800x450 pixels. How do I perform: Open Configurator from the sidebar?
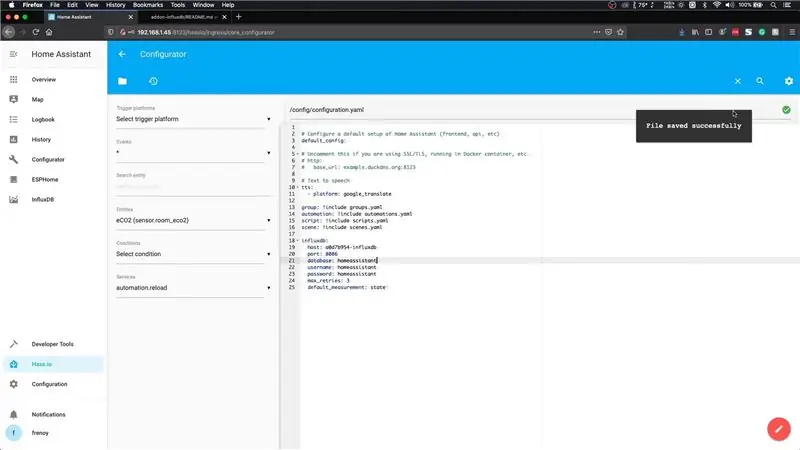click(48, 159)
